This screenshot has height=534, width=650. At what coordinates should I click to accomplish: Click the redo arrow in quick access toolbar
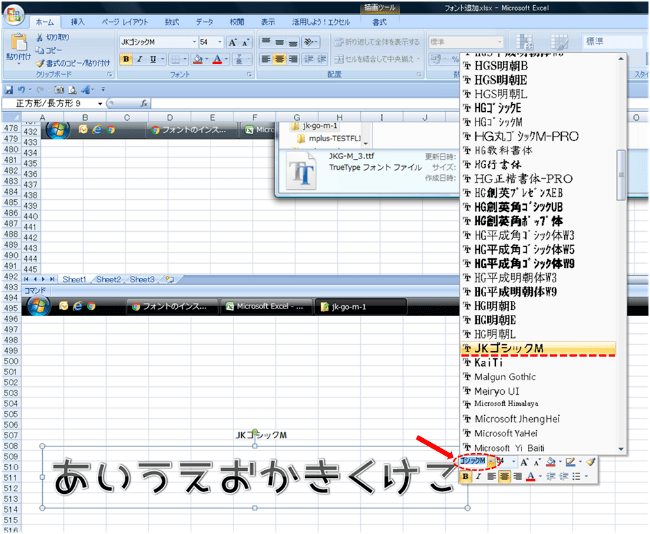pyautogui.click(x=40, y=90)
